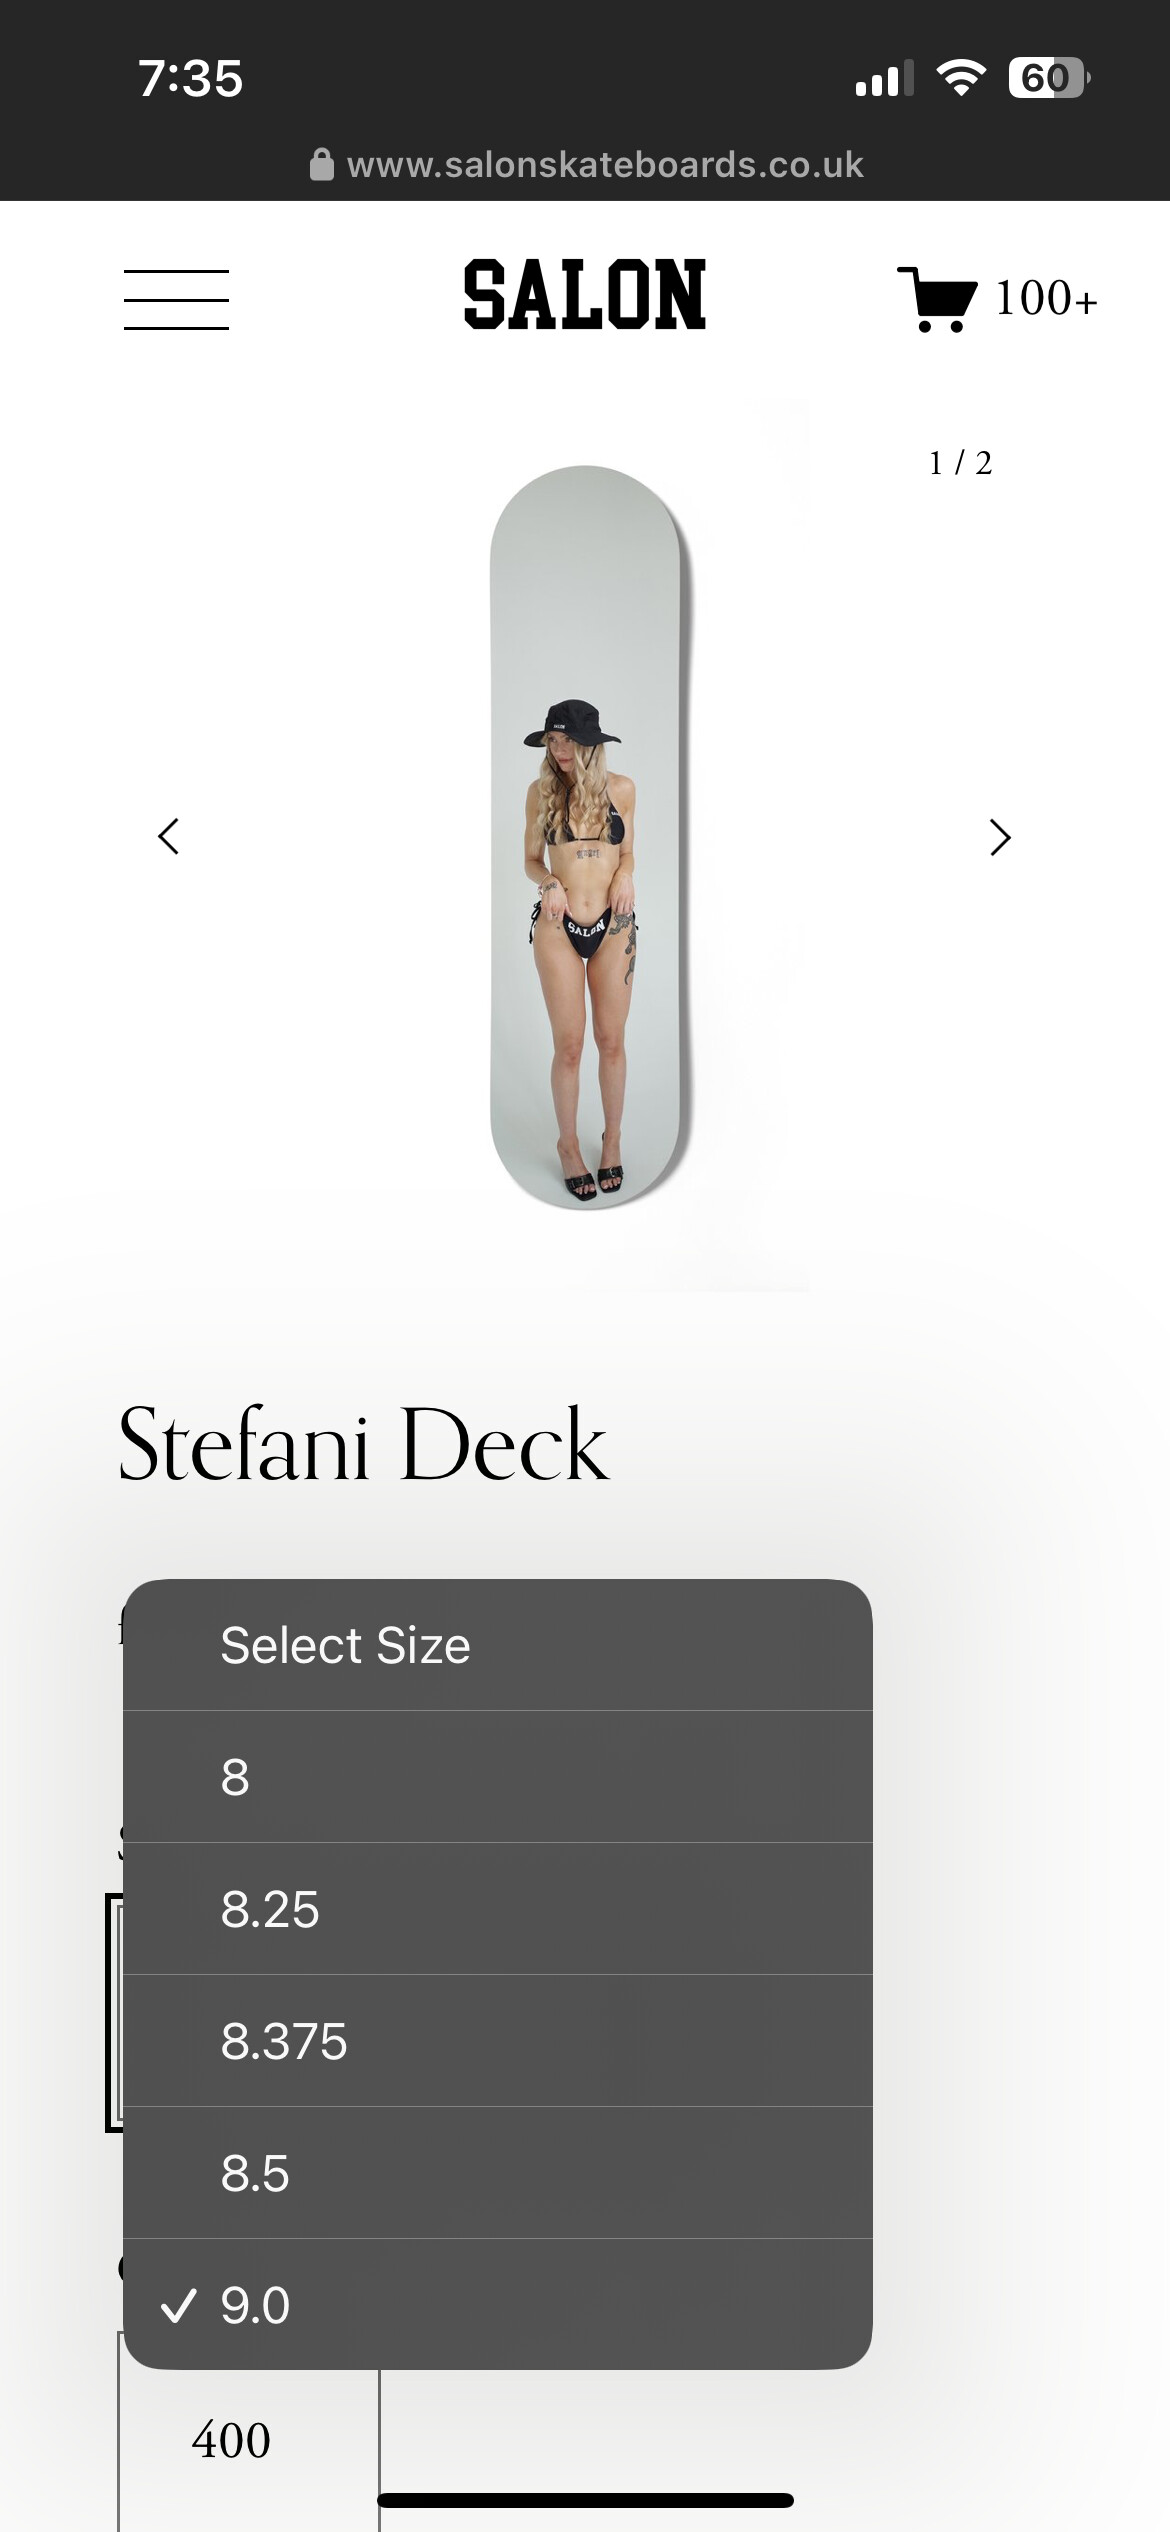Image resolution: width=1170 pixels, height=2532 pixels.
Task: Tap the padlock icon in address bar
Action: pos(321,164)
